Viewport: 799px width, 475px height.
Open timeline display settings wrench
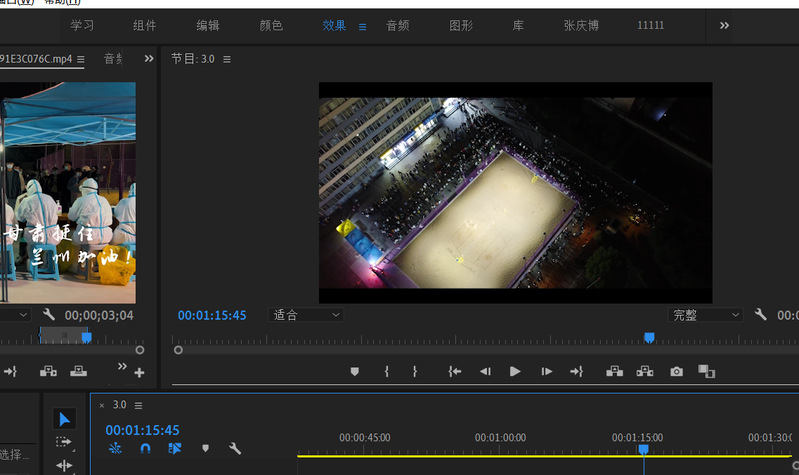click(x=235, y=449)
